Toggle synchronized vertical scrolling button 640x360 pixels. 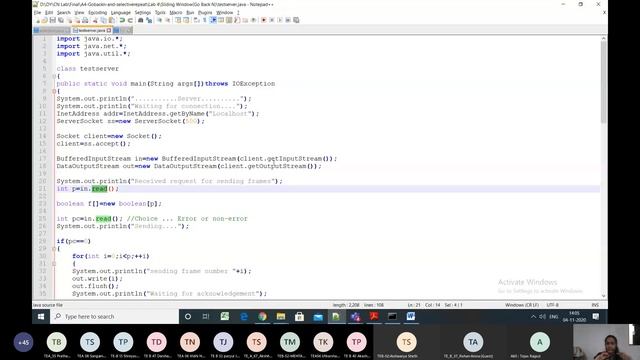[x=178, y=20]
